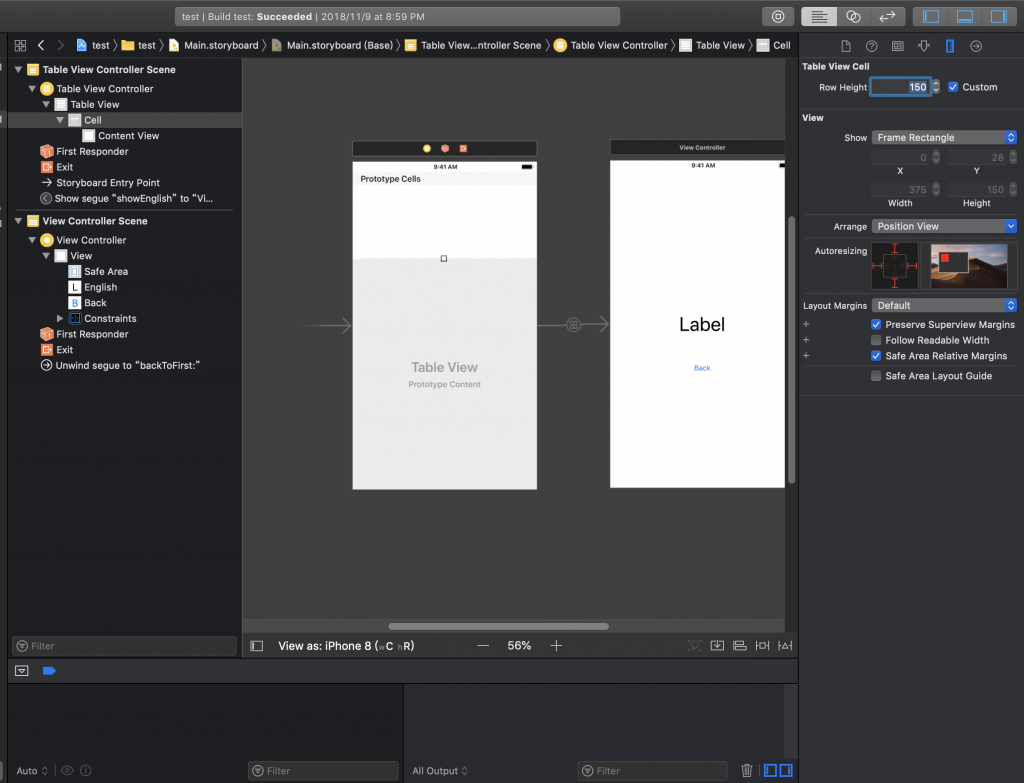Show the standard editor
This screenshot has width=1024, height=783.
tap(819, 16)
